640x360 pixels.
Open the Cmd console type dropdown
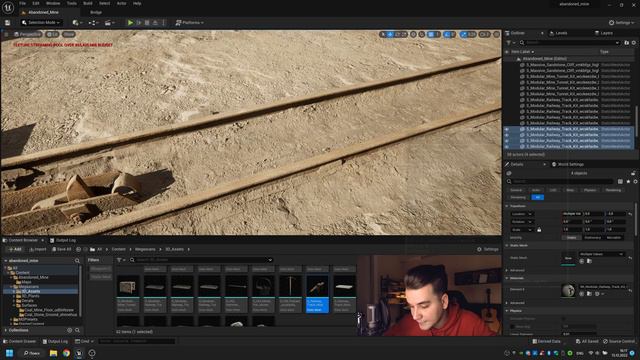tap(84, 341)
